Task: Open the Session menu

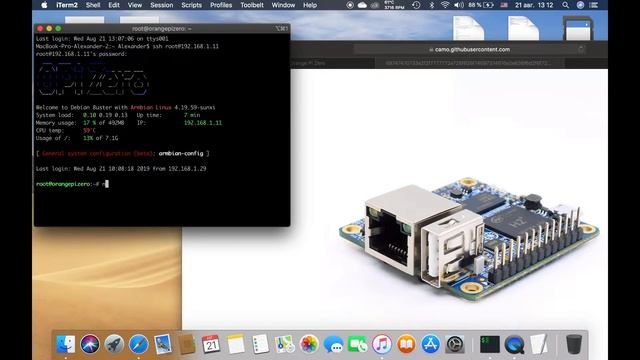Action: 162,5
